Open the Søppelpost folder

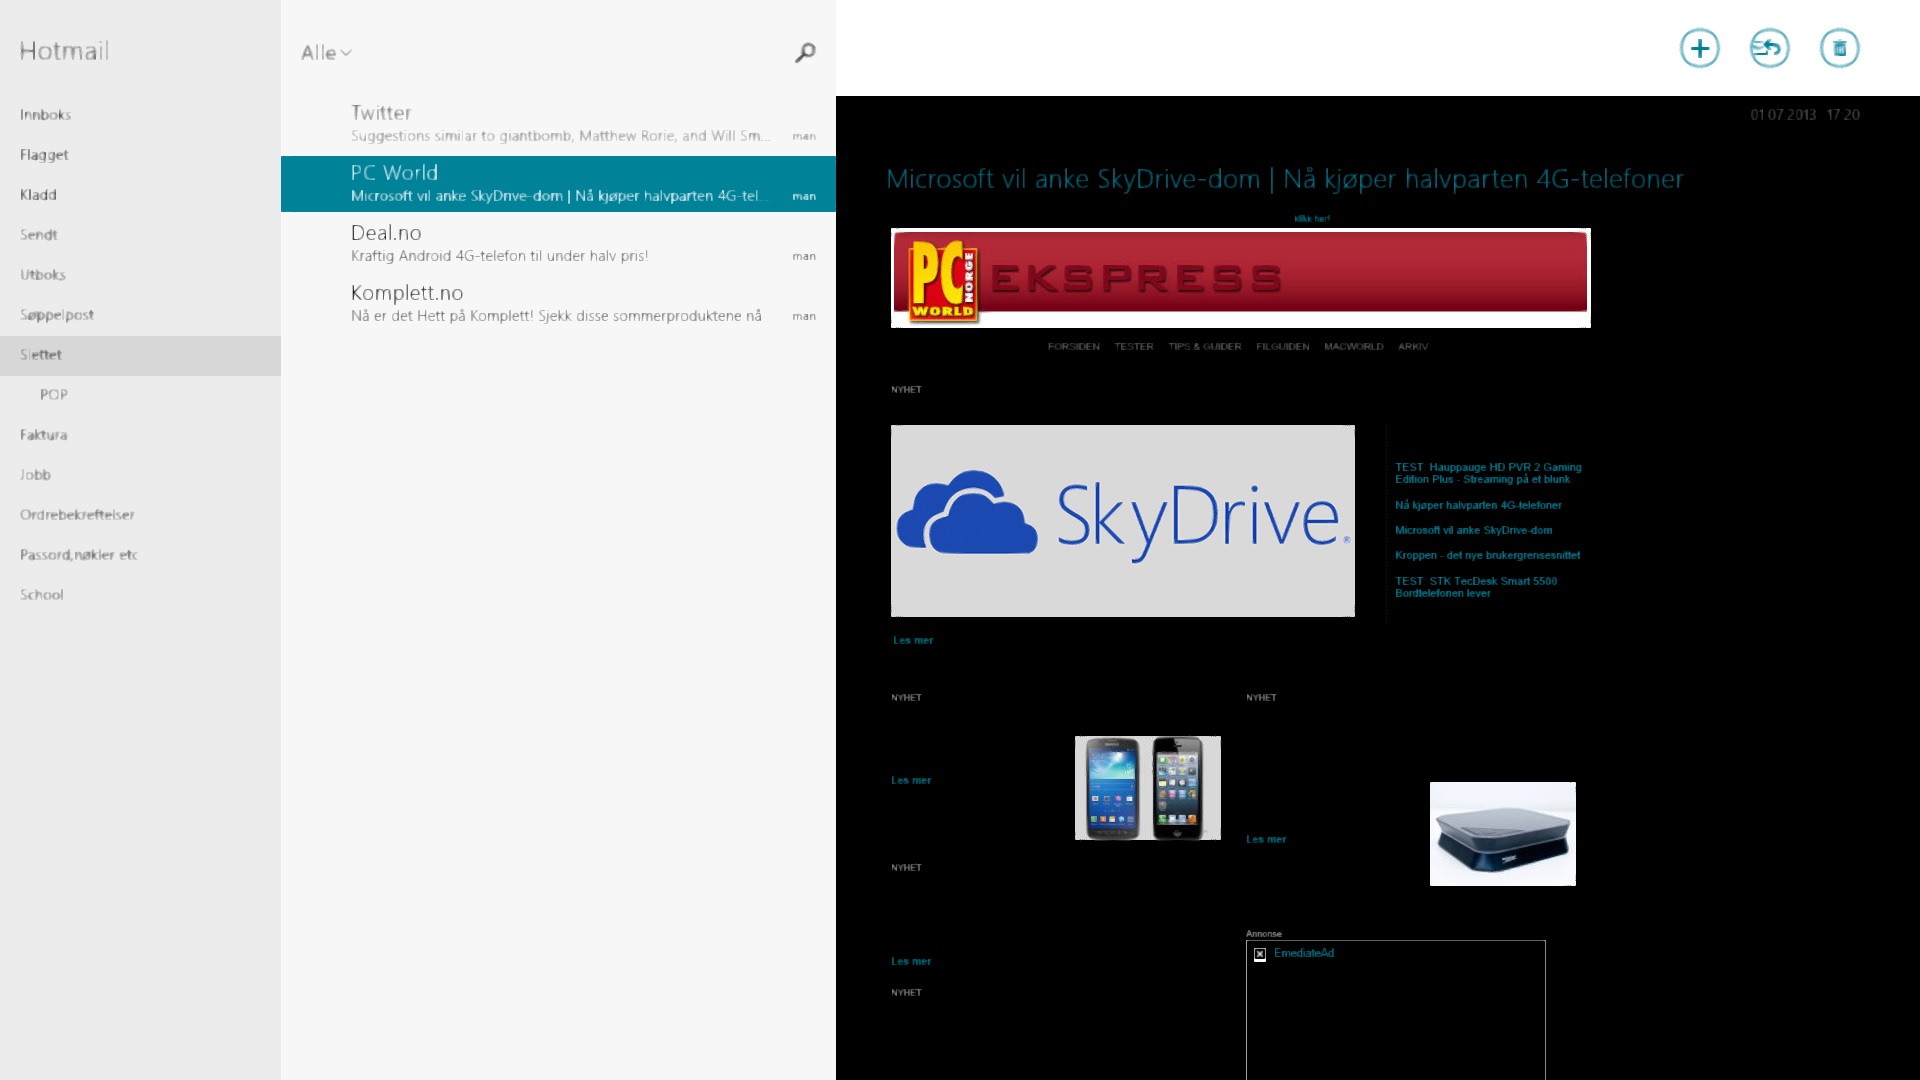point(140,315)
